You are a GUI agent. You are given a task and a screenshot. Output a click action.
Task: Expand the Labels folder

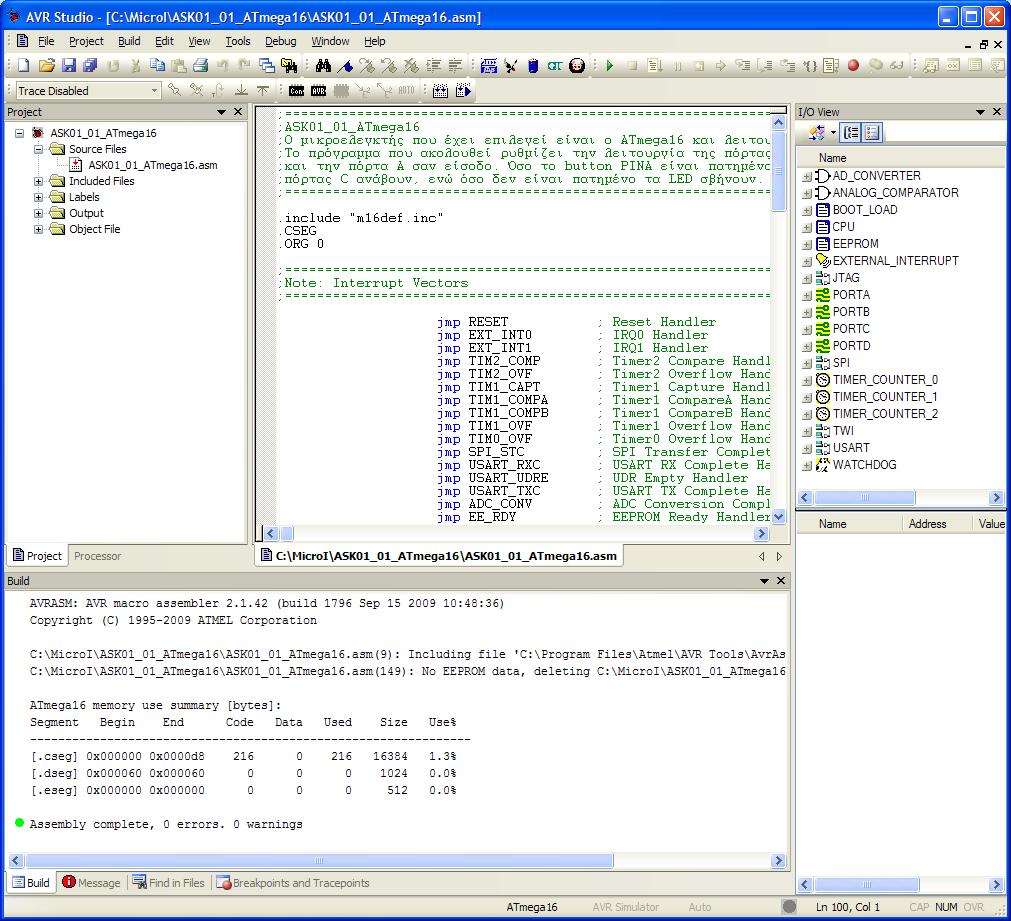point(39,197)
